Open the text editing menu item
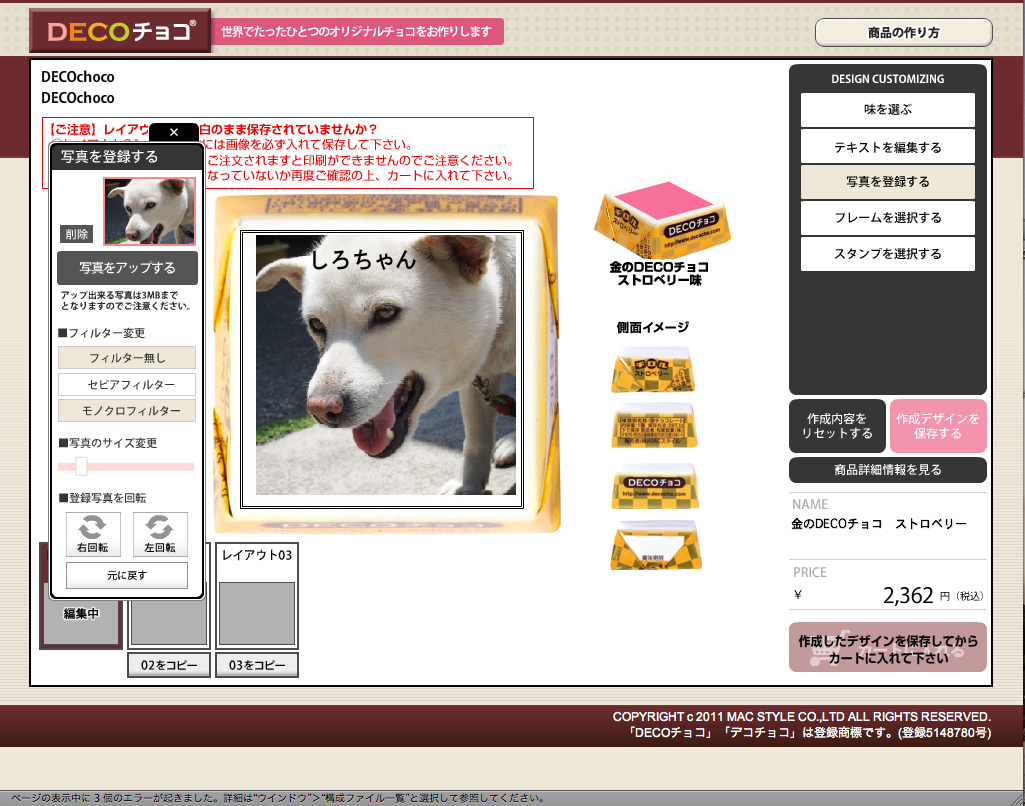This screenshot has width=1025, height=806. [887, 147]
